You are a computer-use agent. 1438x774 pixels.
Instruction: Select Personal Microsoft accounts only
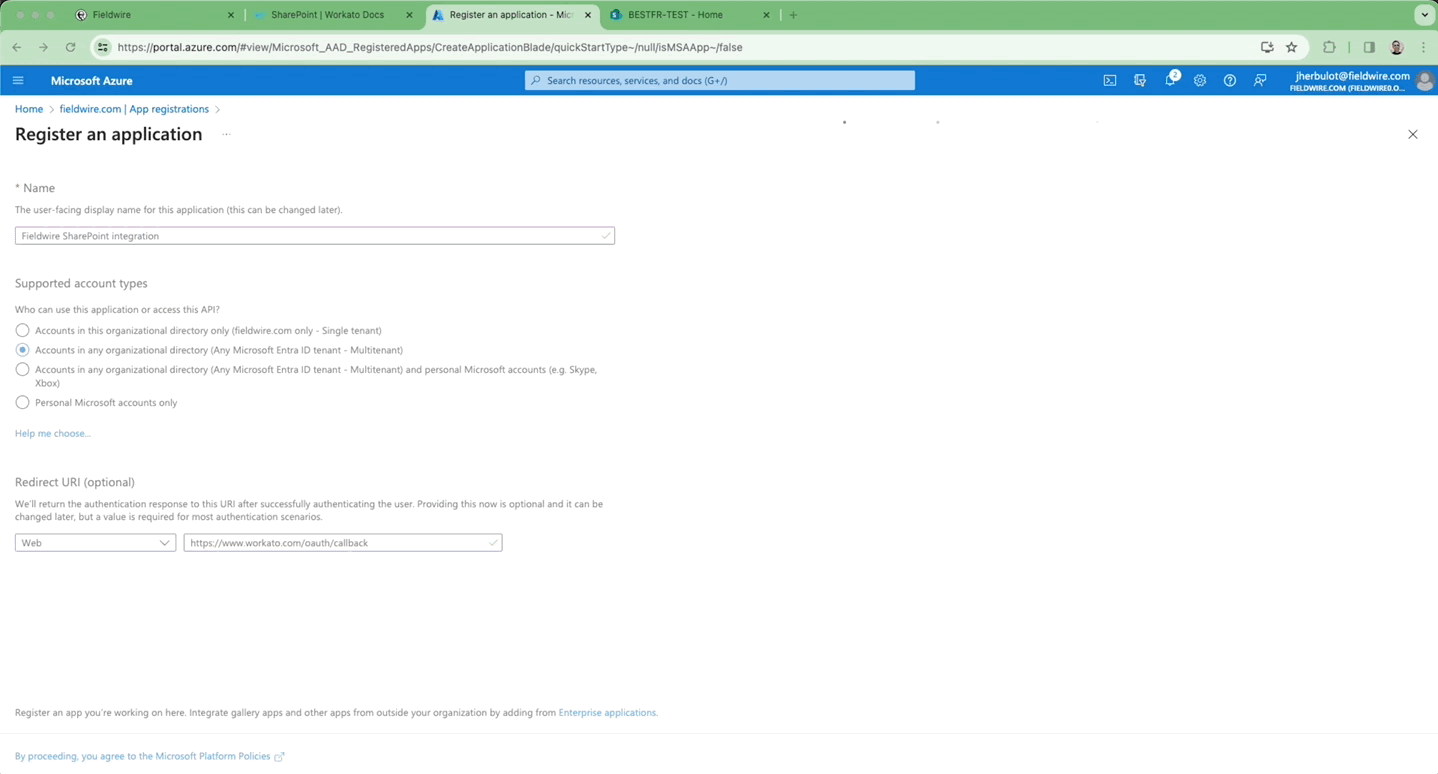22,402
